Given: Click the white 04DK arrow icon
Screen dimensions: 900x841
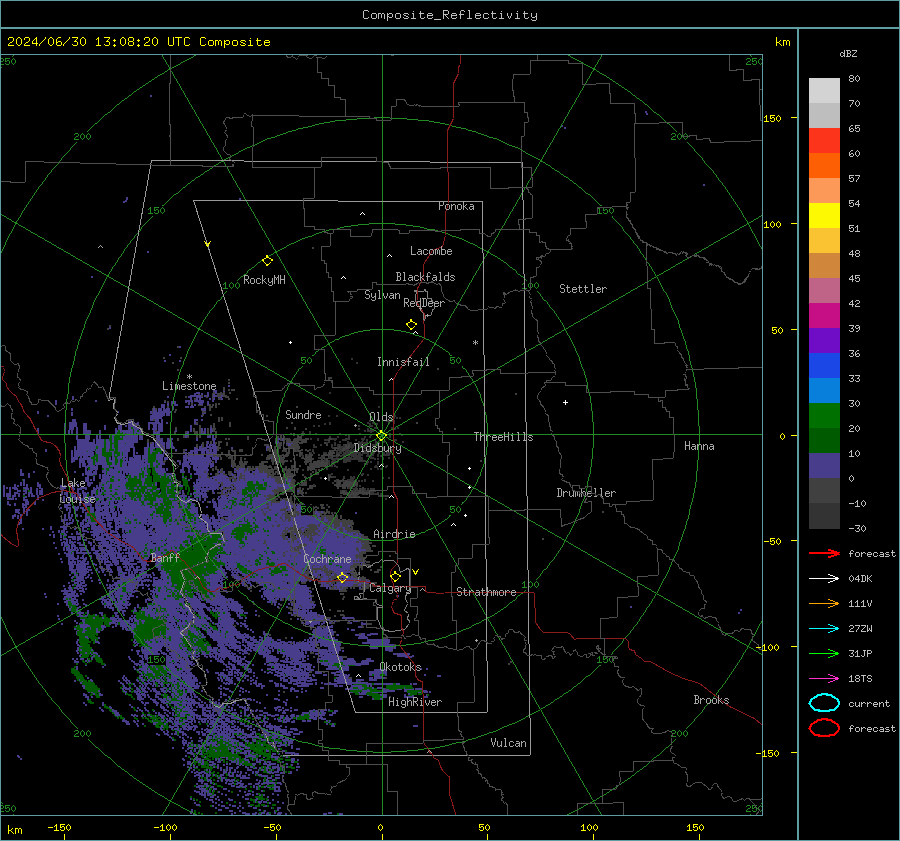Looking at the screenshot, I should (824, 579).
